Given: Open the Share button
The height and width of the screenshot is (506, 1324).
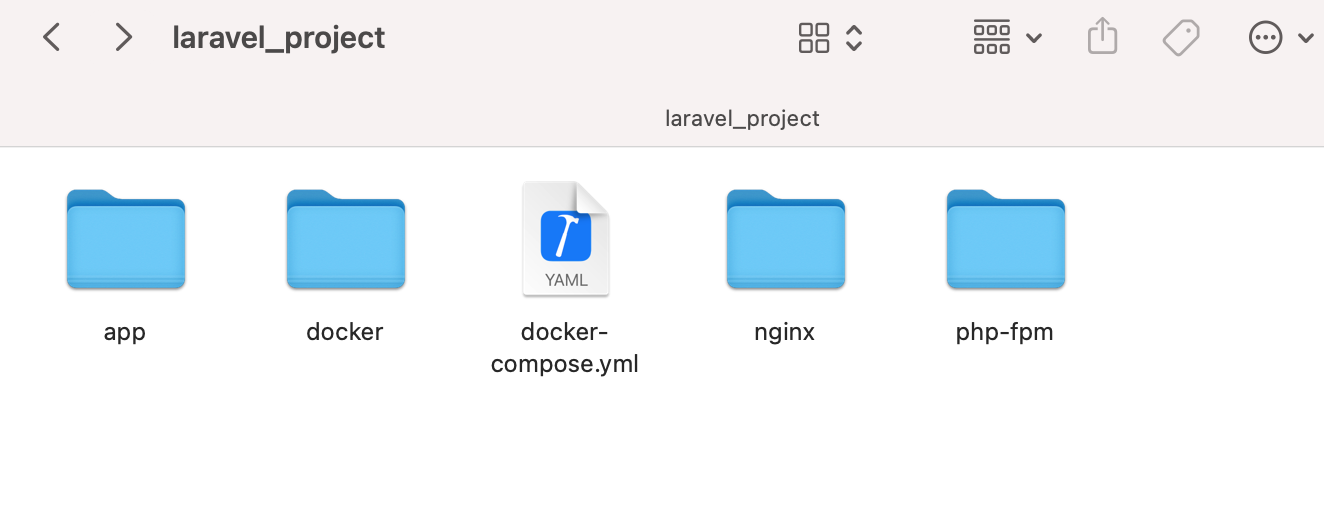Looking at the screenshot, I should (x=1102, y=38).
